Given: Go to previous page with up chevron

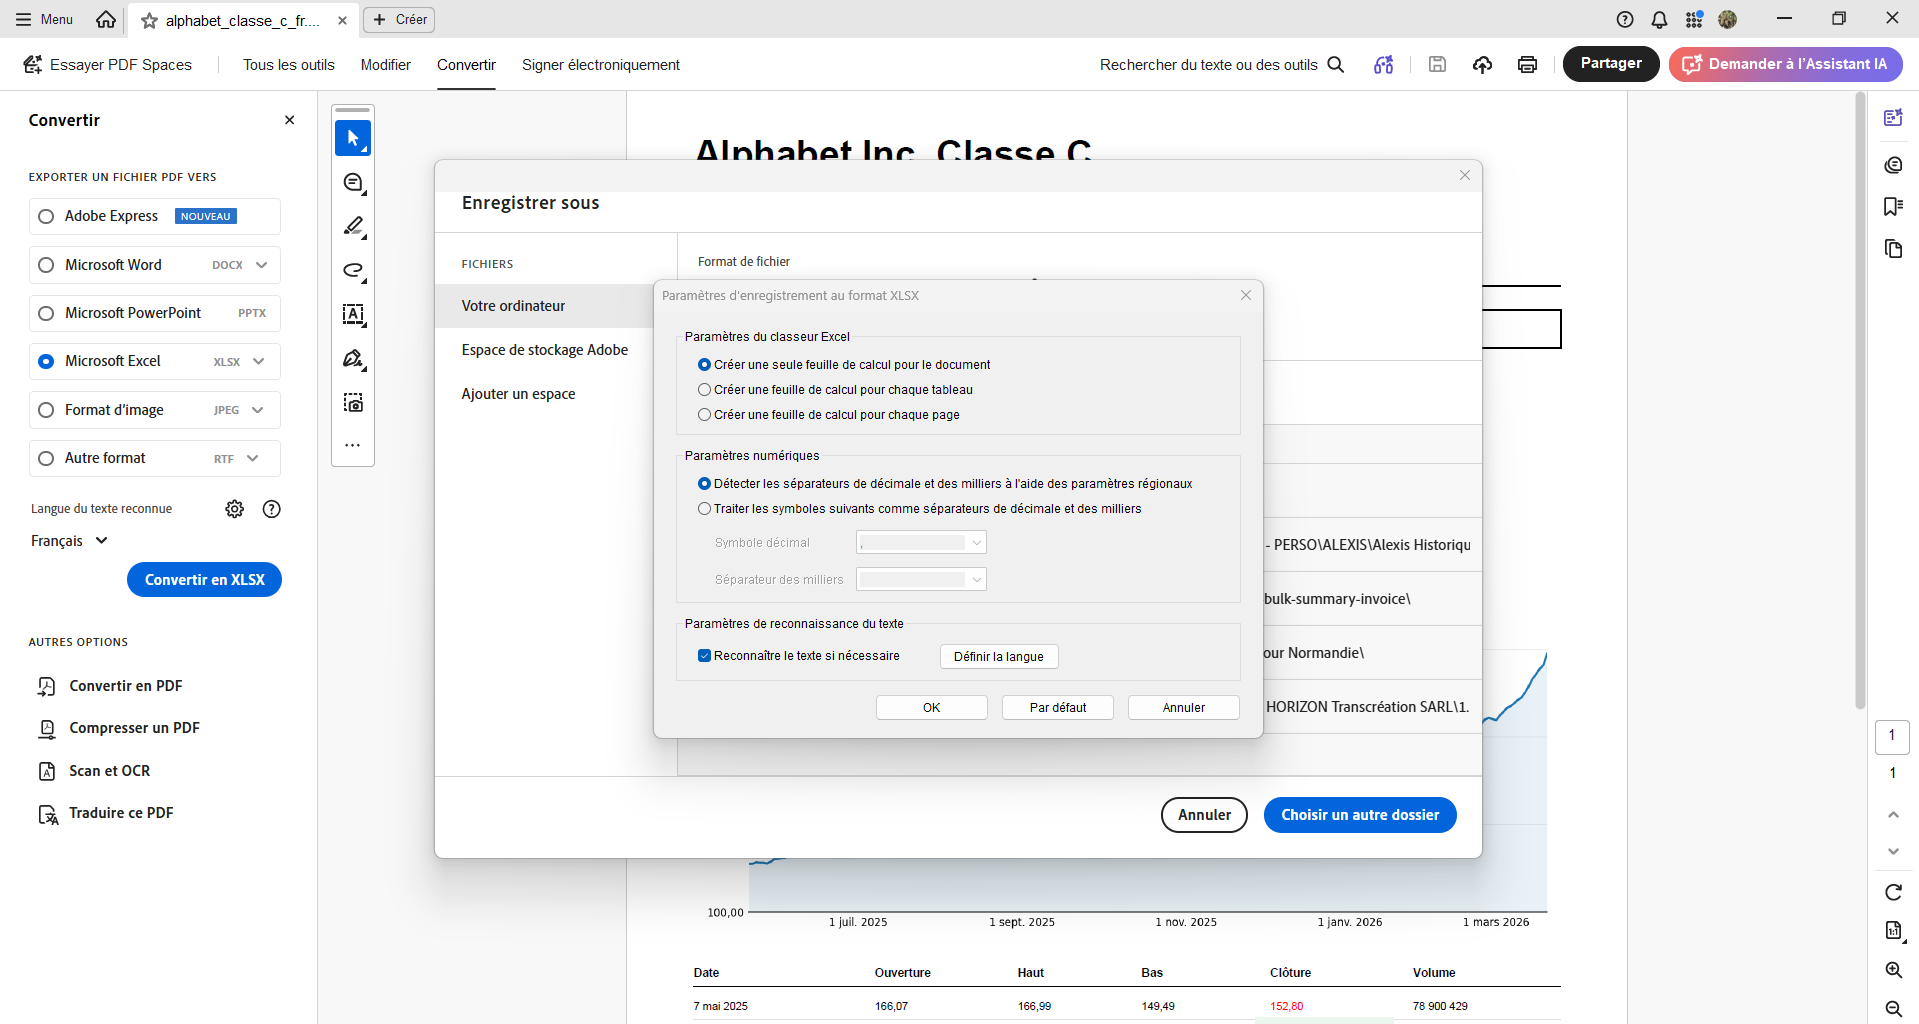Looking at the screenshot, I should click(x=1893, y=815).
